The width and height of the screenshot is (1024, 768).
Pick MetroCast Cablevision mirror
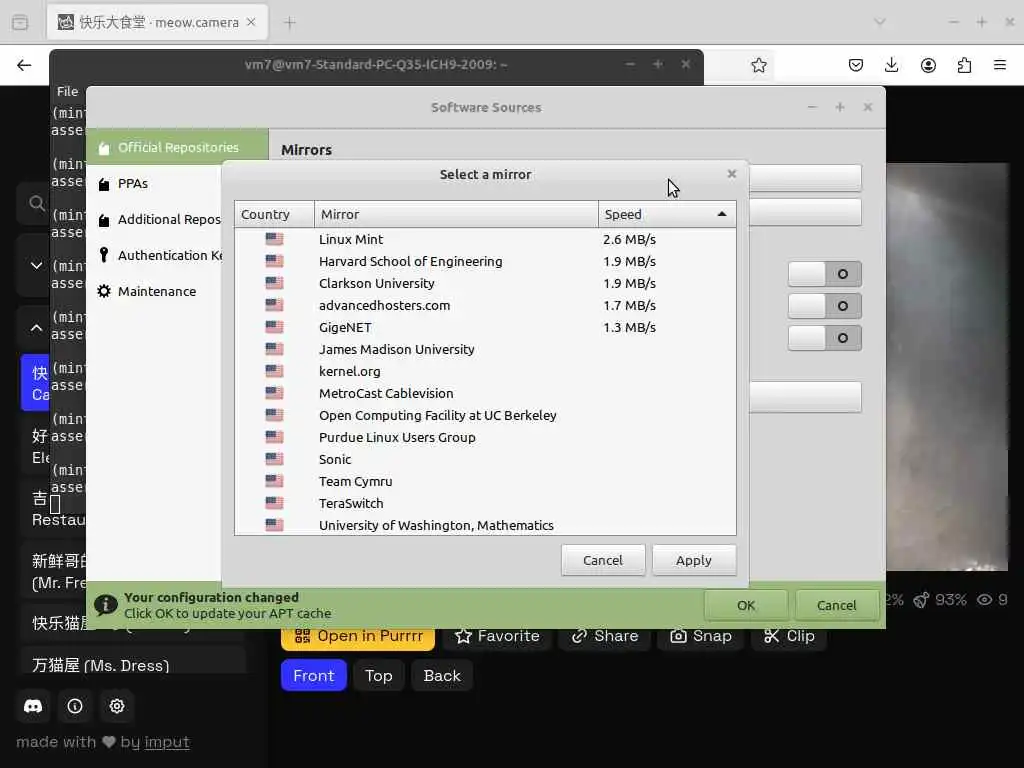point(485,393)
